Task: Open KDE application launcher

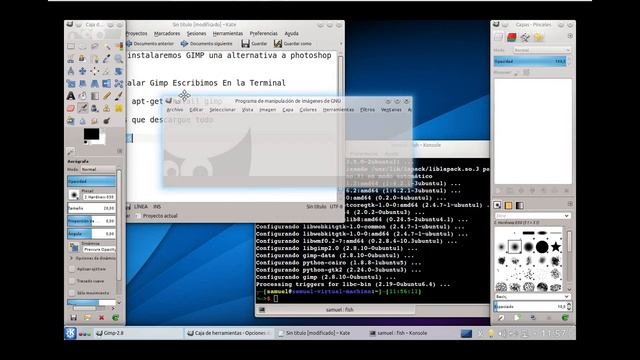Action: (71, 333)
